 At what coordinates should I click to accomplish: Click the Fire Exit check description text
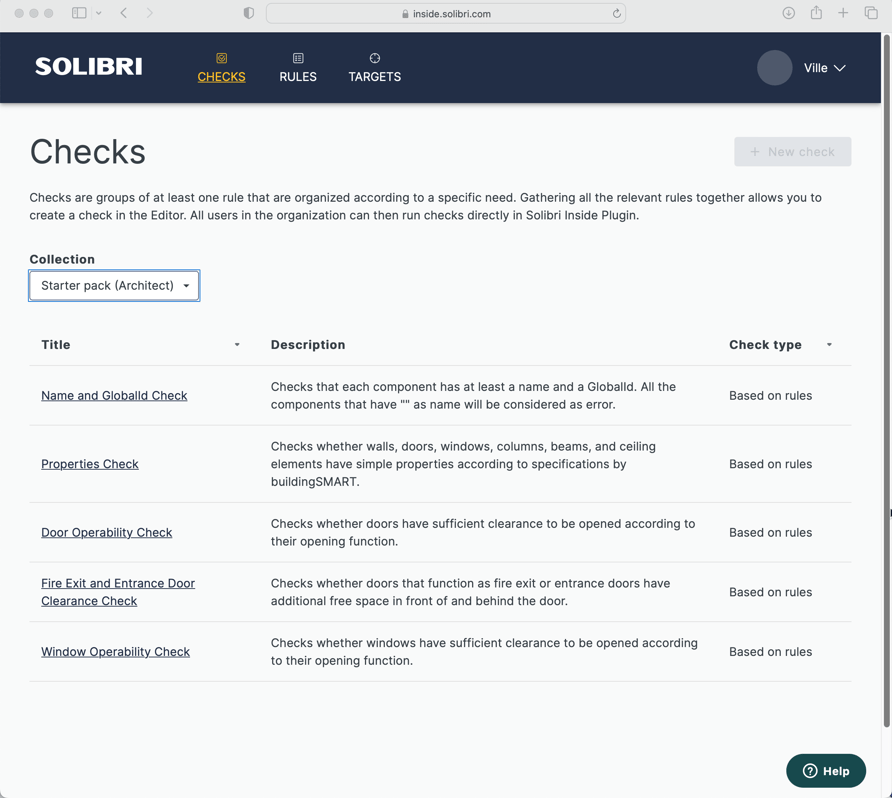(x=470, y=592)
